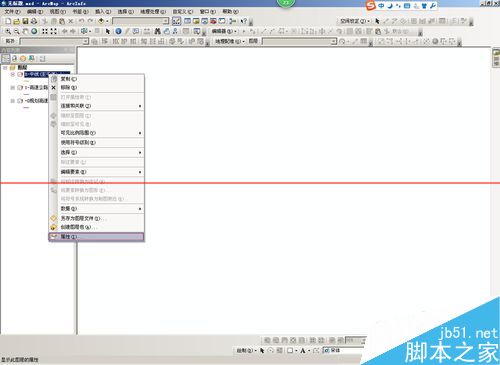Open the georeferencing (地理配准) dropdown
The width and height of the screenshot is (500, 365).
coord(230,41)
